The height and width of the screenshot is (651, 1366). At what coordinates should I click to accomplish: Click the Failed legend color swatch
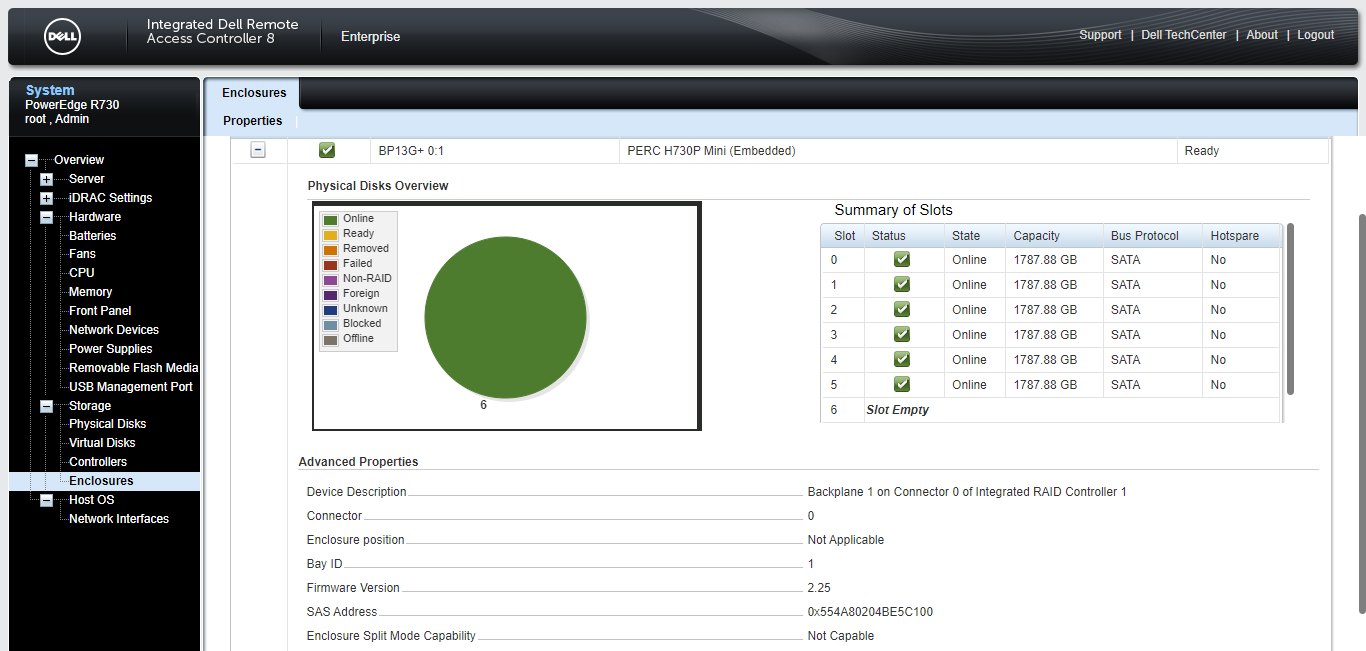[330, 264]
